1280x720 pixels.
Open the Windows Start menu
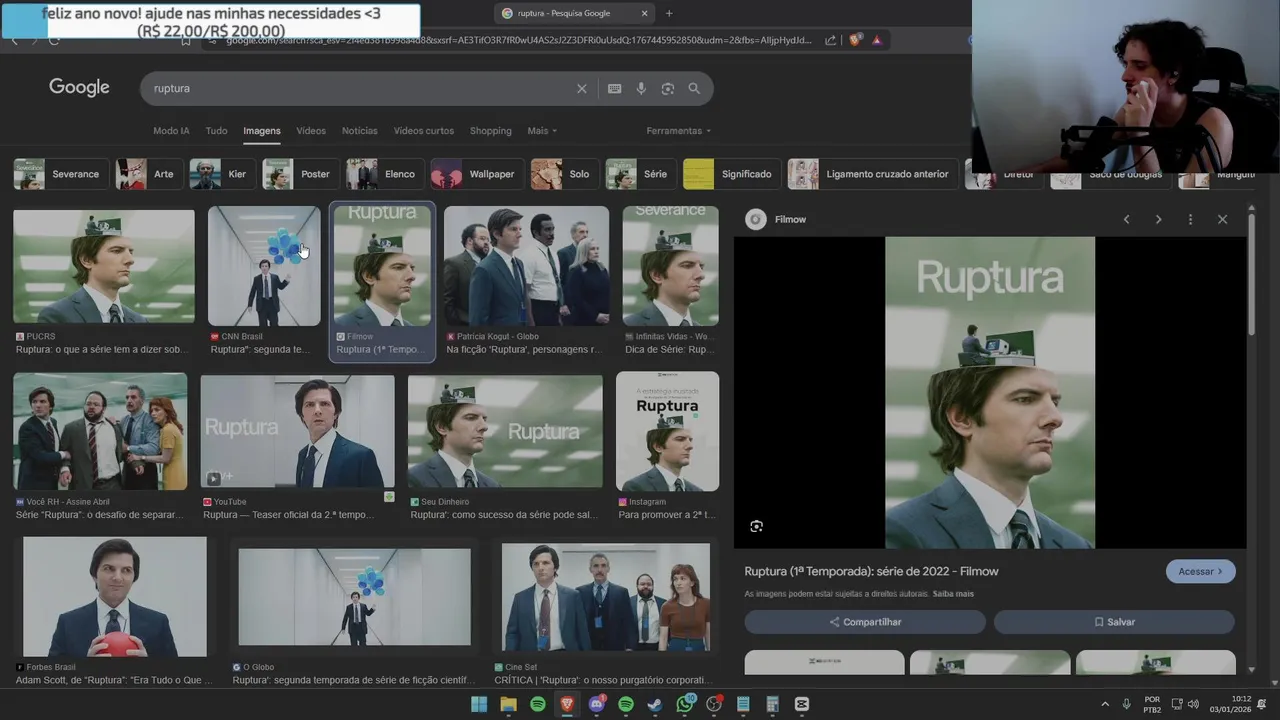[479, 704]
